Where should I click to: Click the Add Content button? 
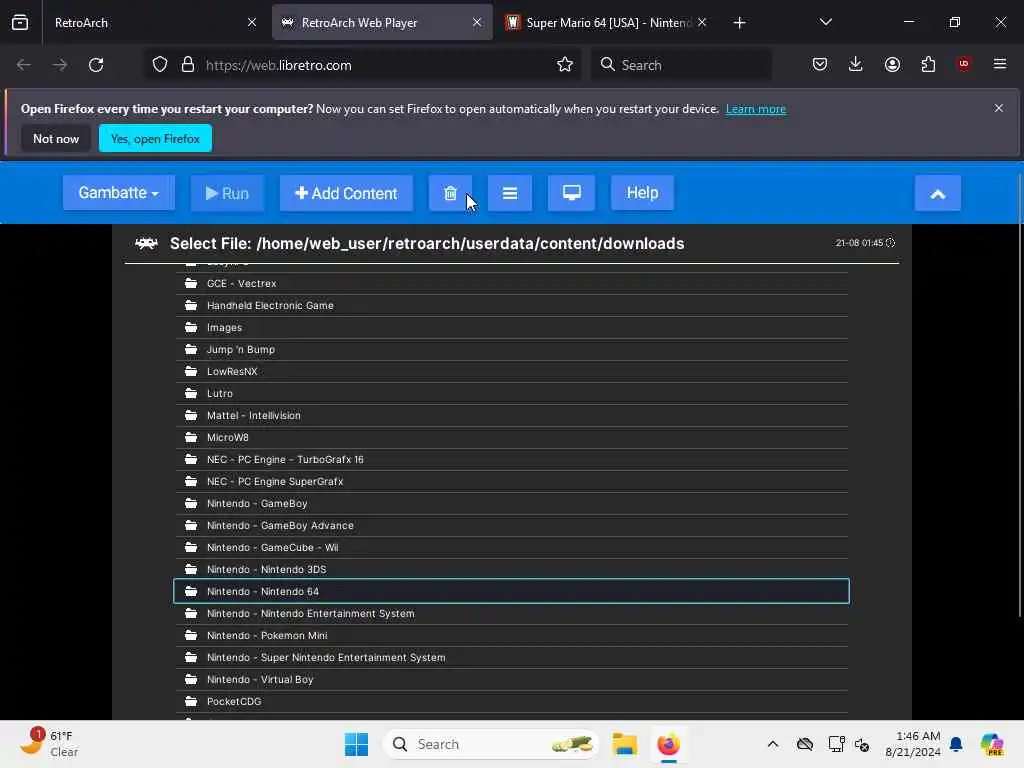(x=346, y=193)
